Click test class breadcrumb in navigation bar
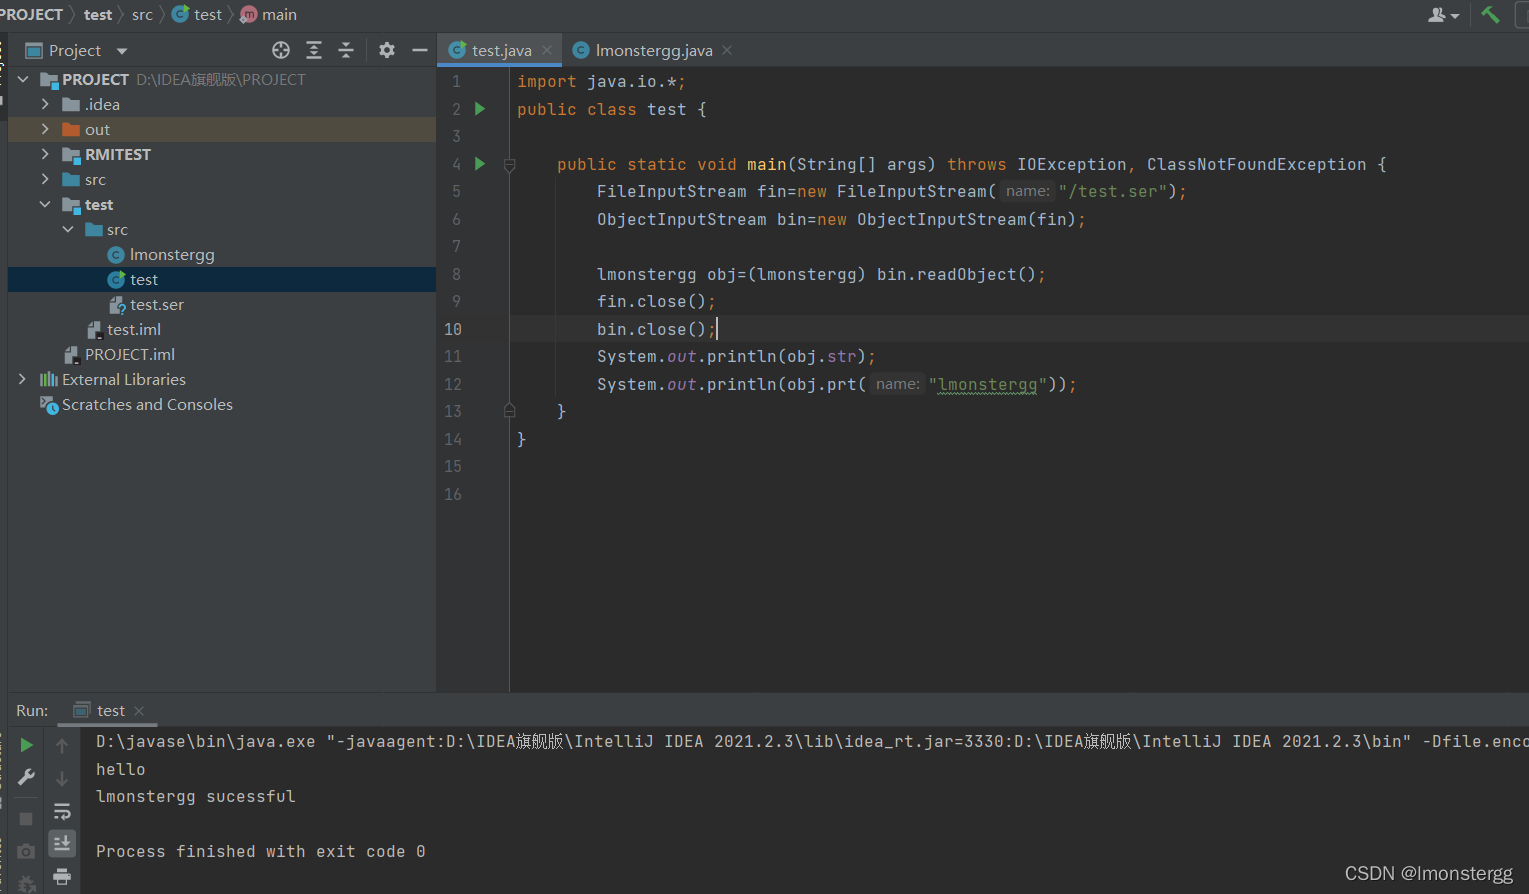This screenshot has height=894, width=1529. tap(197, 14)
